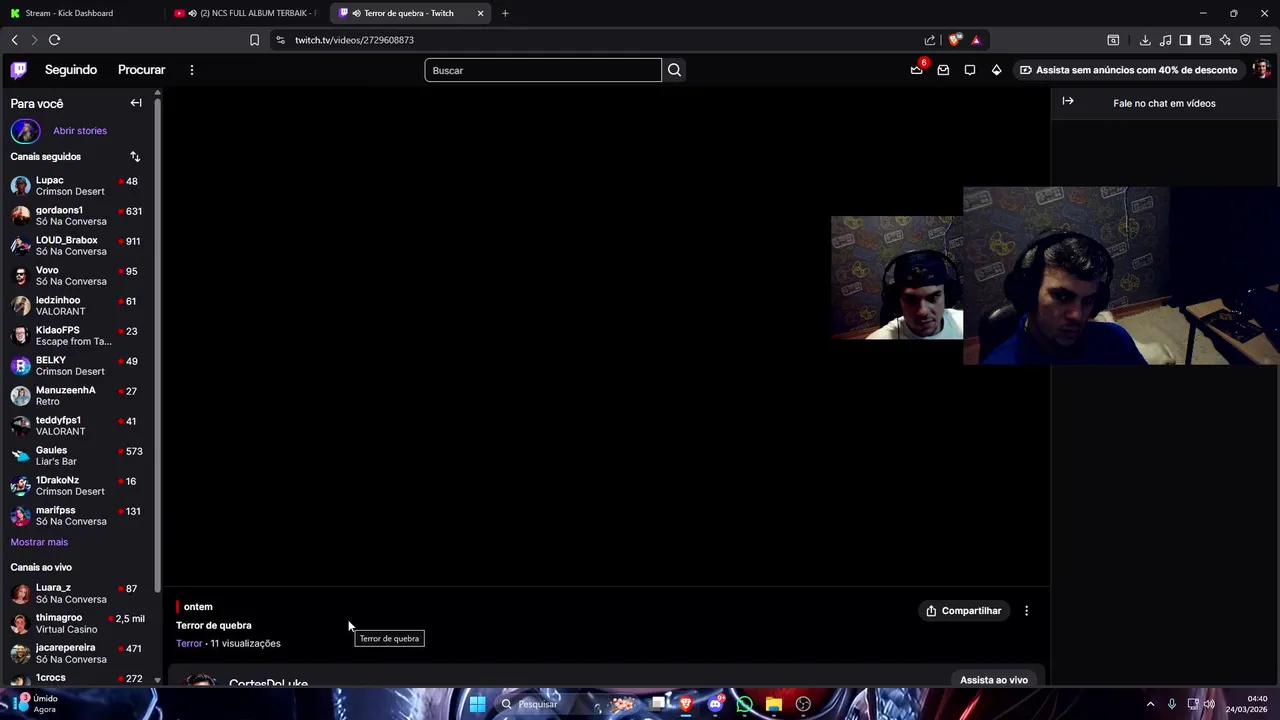Open File Explorer from the taskbar
The width and height of the screenshot is (1280, 720).
coord(774,704)
